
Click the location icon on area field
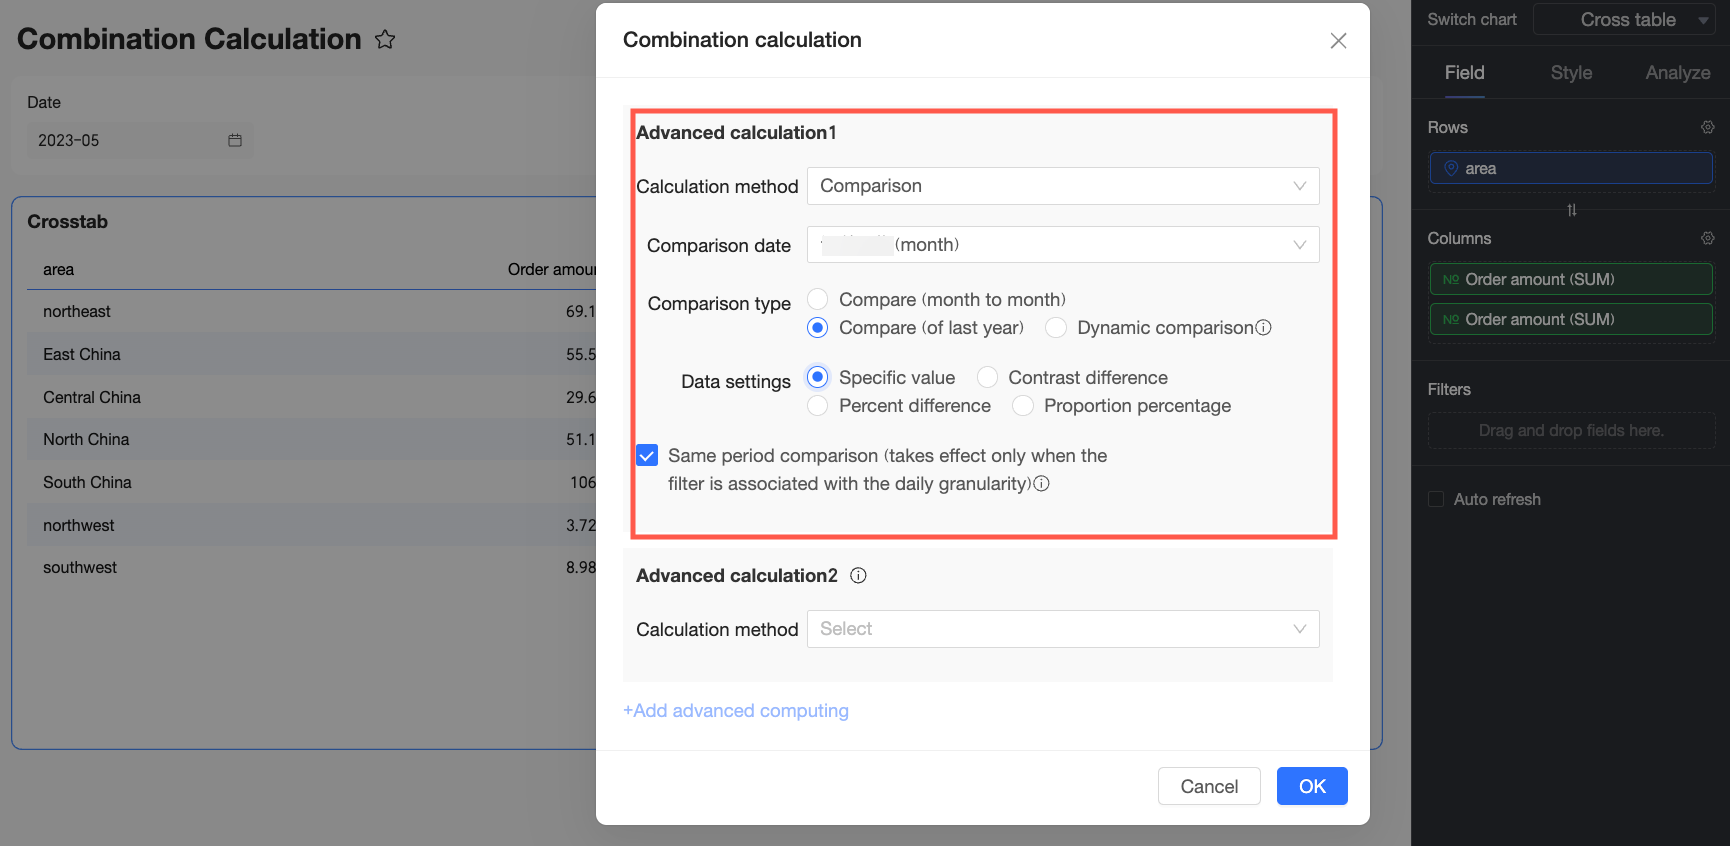1451,168
